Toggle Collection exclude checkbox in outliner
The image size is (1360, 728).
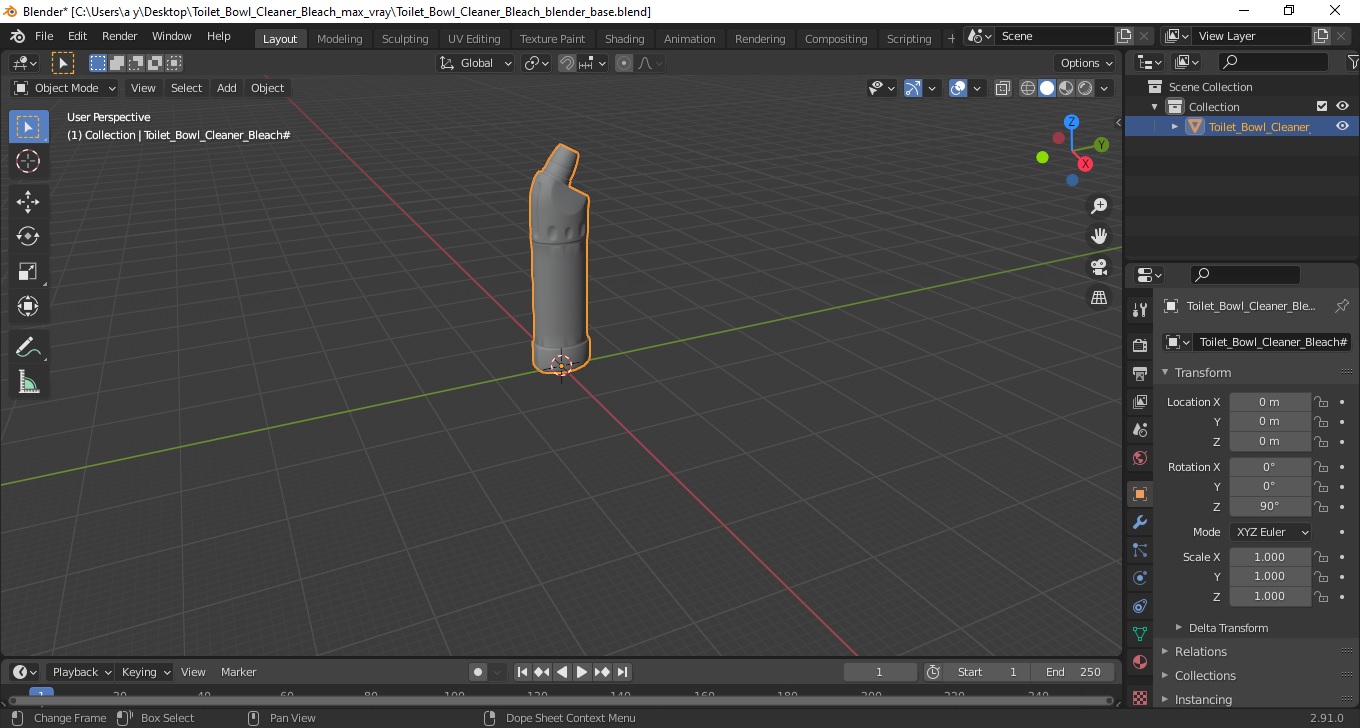pyautogui.click(x=1322, y=106)
